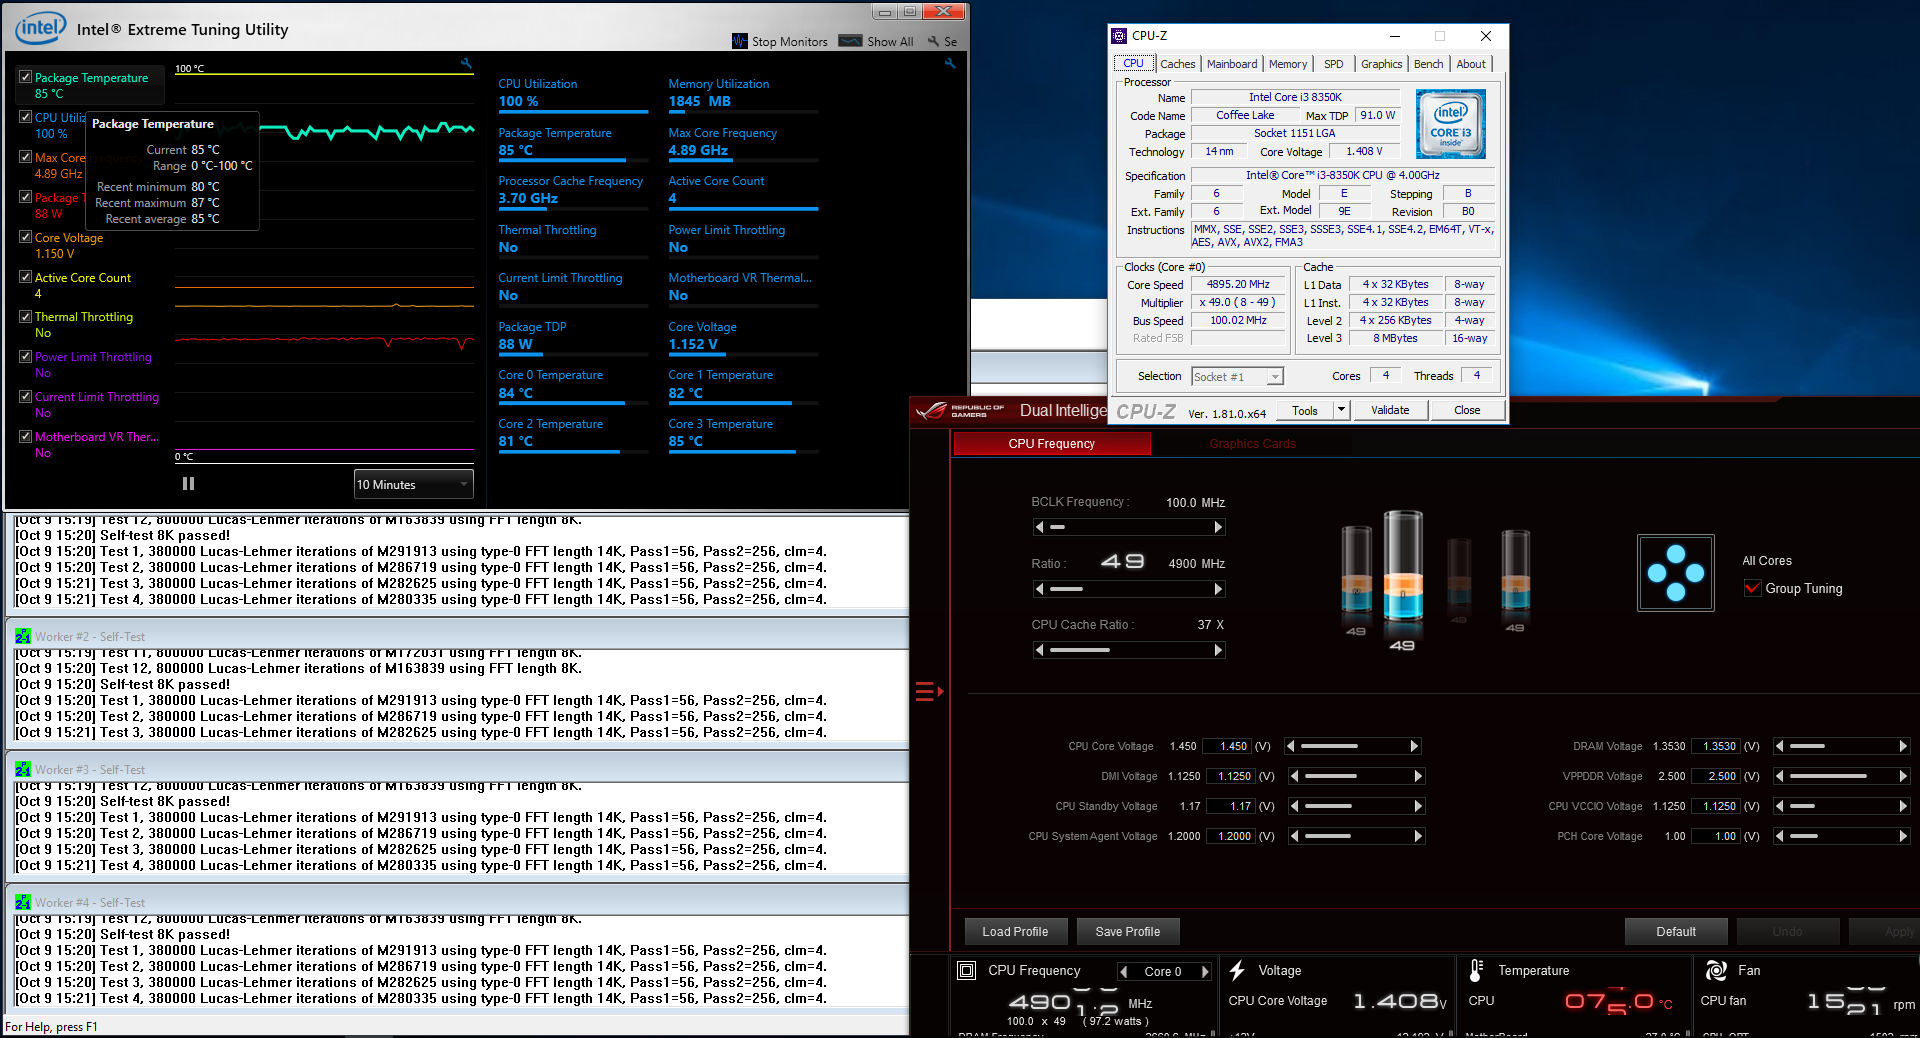Viewport: 1920px width, 1038px height.
Task: Switch to Graphics Cards tab
Action: 1252,444
